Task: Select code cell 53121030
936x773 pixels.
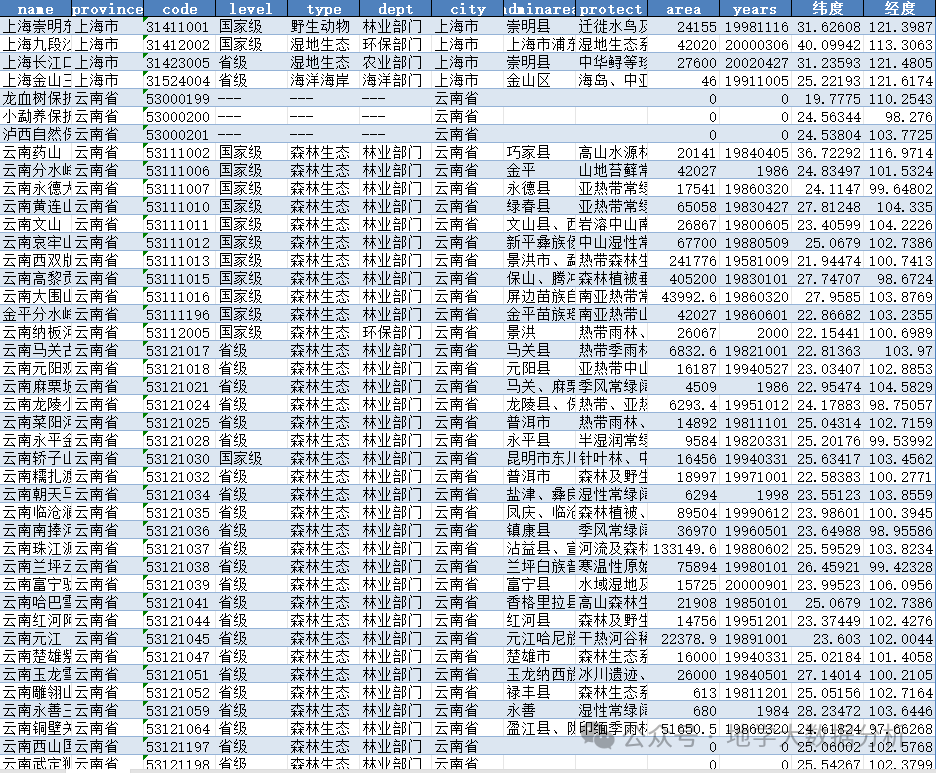Action: click(180, 458)
